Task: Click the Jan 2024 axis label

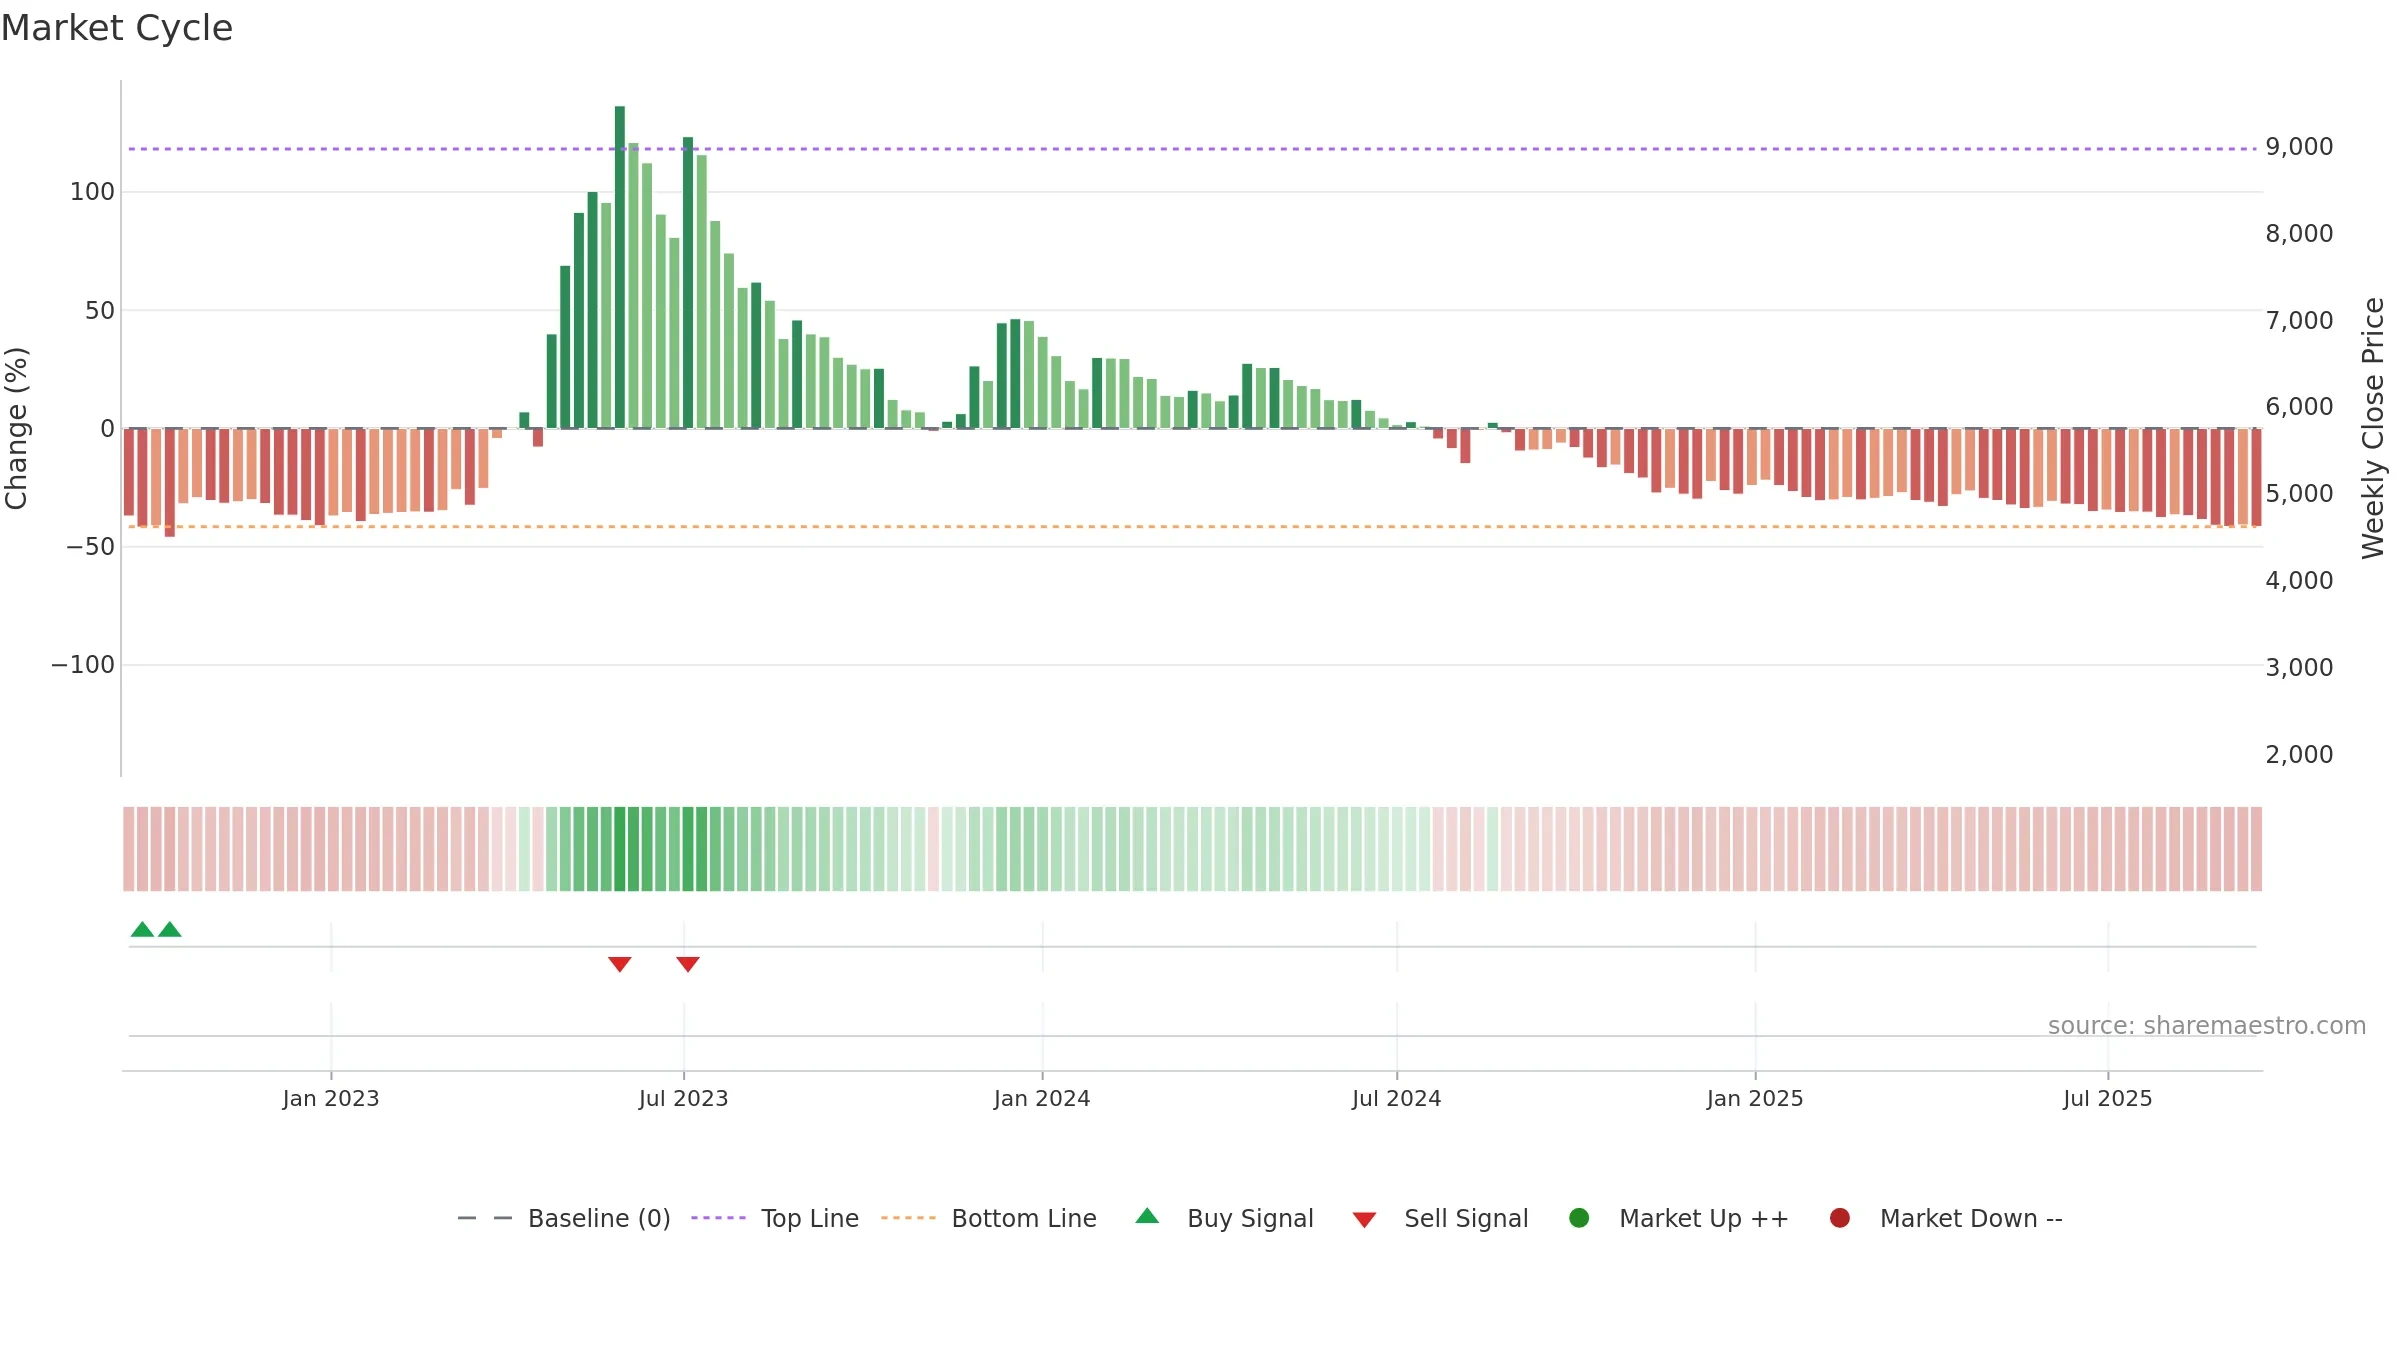Action: click(1042, 1099)
